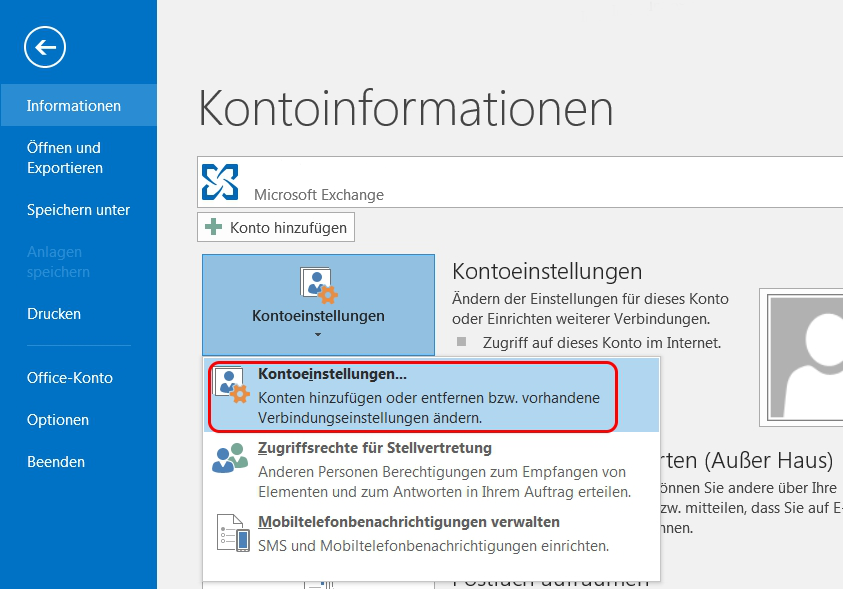Click the text 'Konten hinzufügen oder entfernen bzw. vorhandene'
The width and height of the screenshot is (843, 589).
(429, 398)
